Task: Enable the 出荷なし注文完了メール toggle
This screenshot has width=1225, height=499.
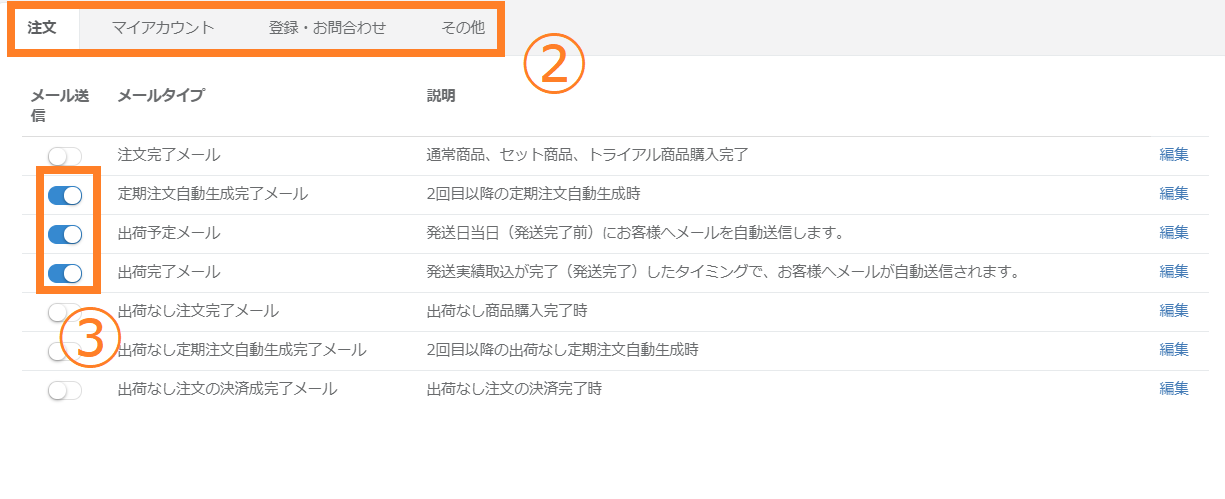Action: [x=65, y=312]
